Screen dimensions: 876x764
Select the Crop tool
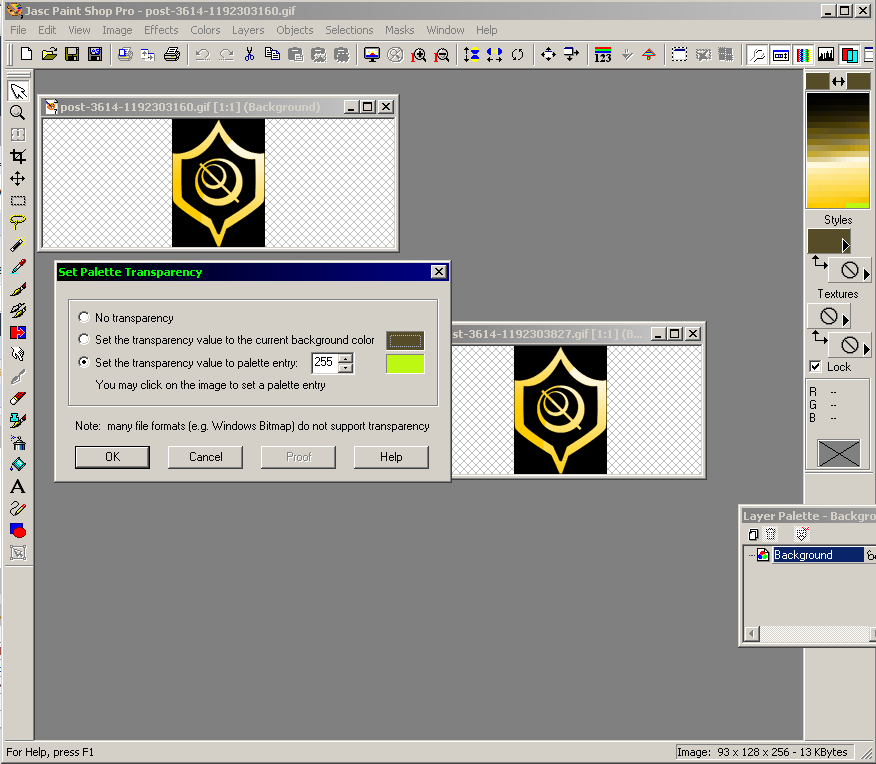coord(18,157)
